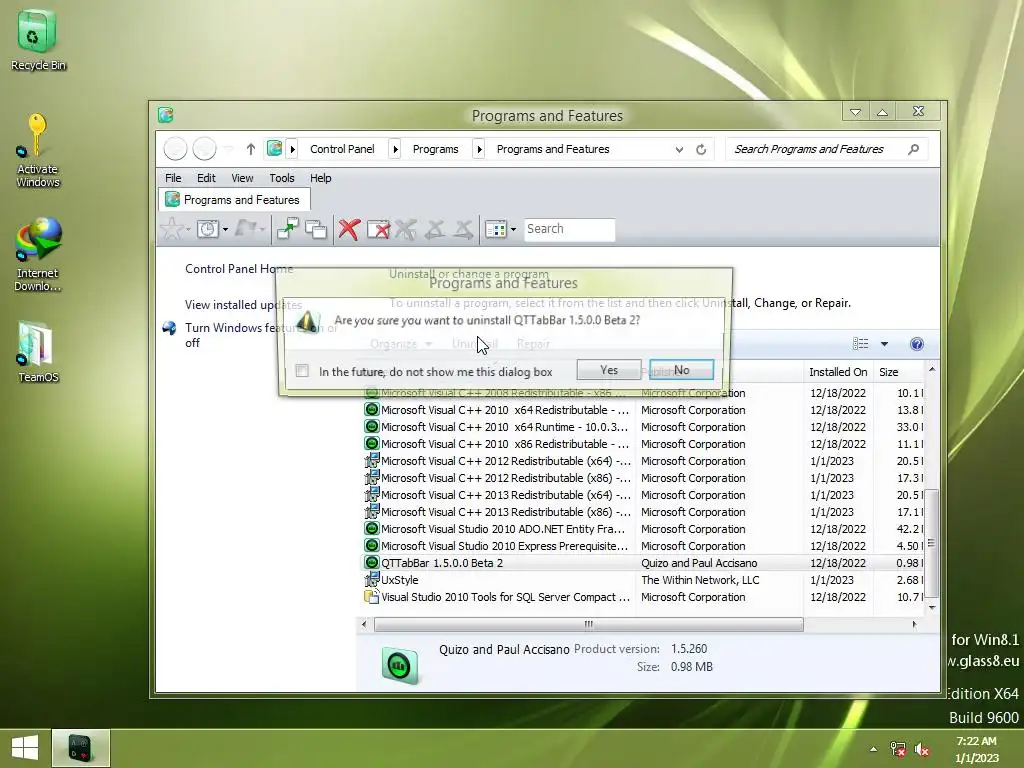Click the QTTabBar grid view options icon
The height and width of the screenshot is (768, 1024).
click(x=495, y=229)
